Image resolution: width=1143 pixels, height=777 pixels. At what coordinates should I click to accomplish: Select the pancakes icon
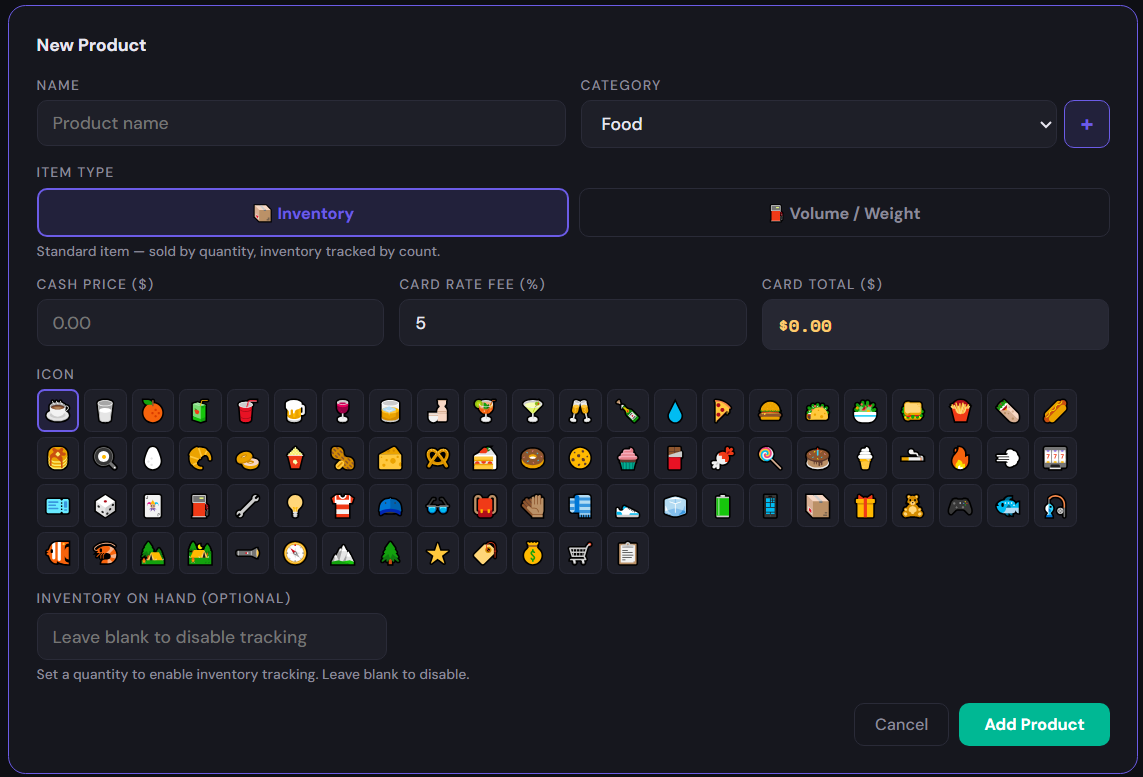58,458
